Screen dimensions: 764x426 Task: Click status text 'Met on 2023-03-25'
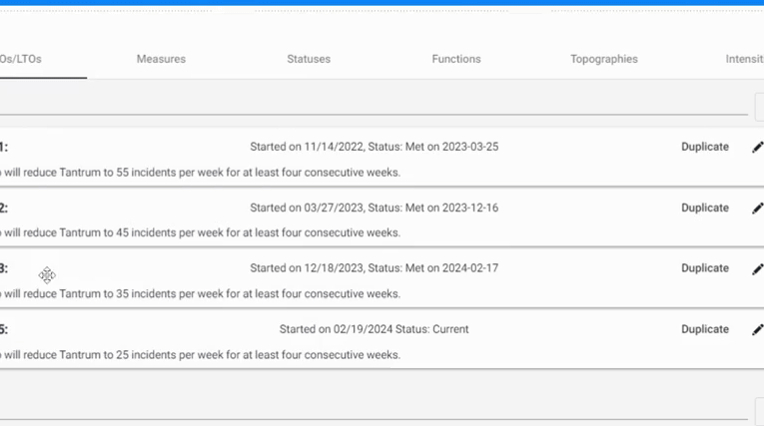click(x=452, y=147)
